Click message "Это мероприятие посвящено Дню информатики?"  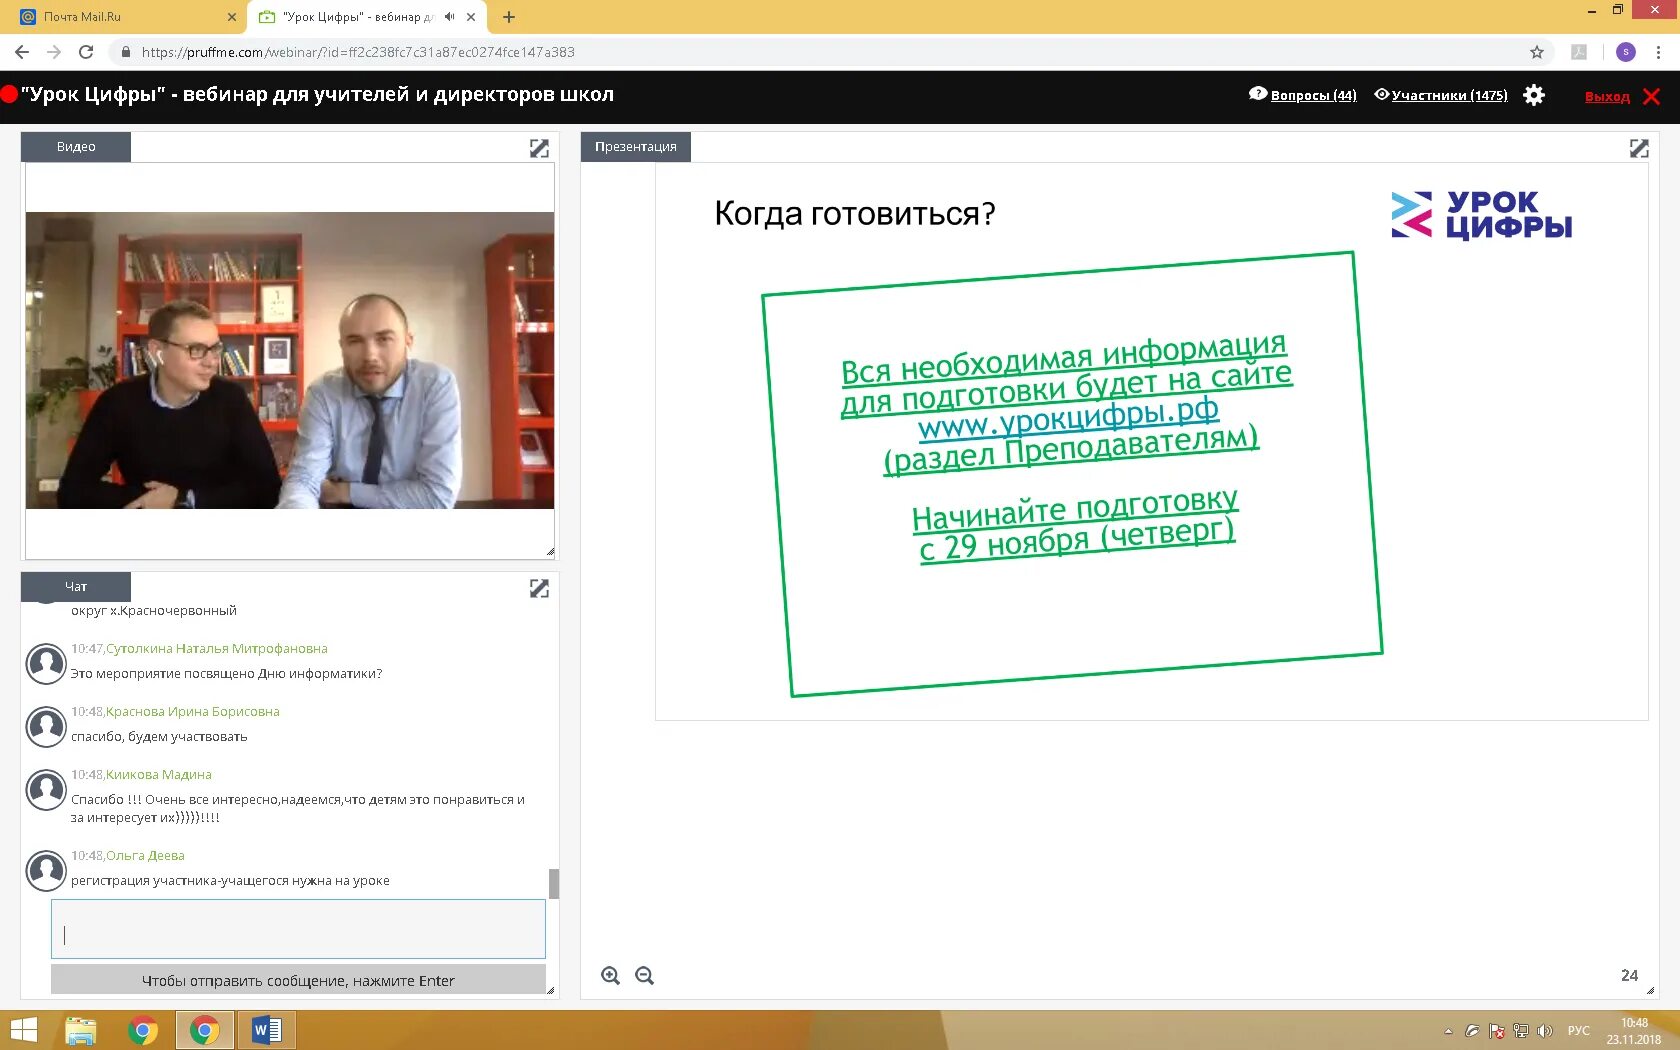coord(226,674)
